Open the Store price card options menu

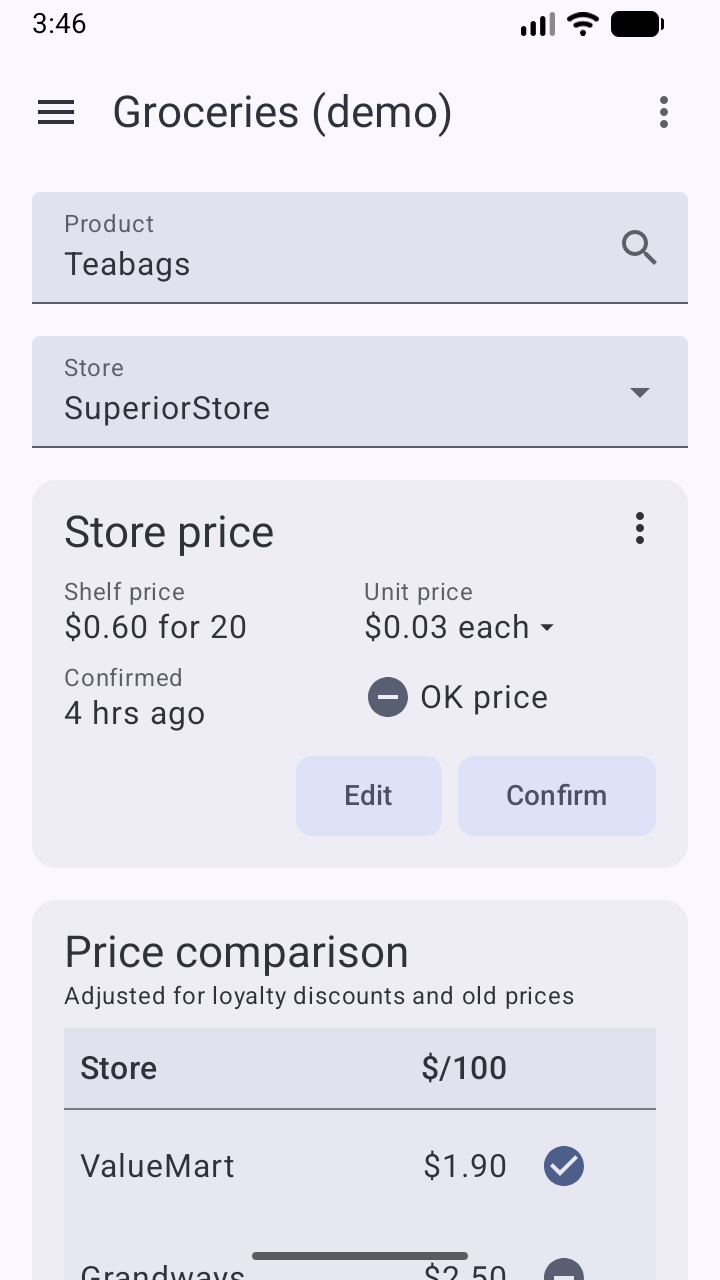(640, 528)
